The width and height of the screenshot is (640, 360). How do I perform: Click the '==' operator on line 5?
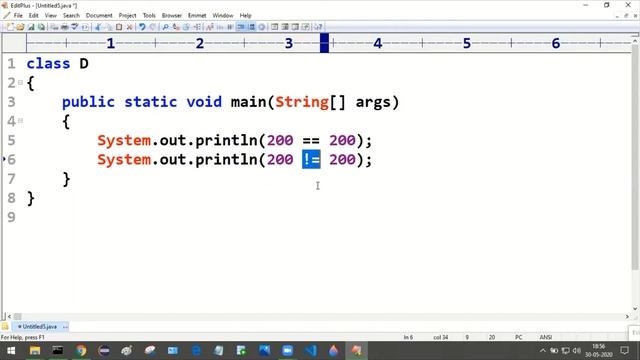pyautogui.click(x=311, y=140)
